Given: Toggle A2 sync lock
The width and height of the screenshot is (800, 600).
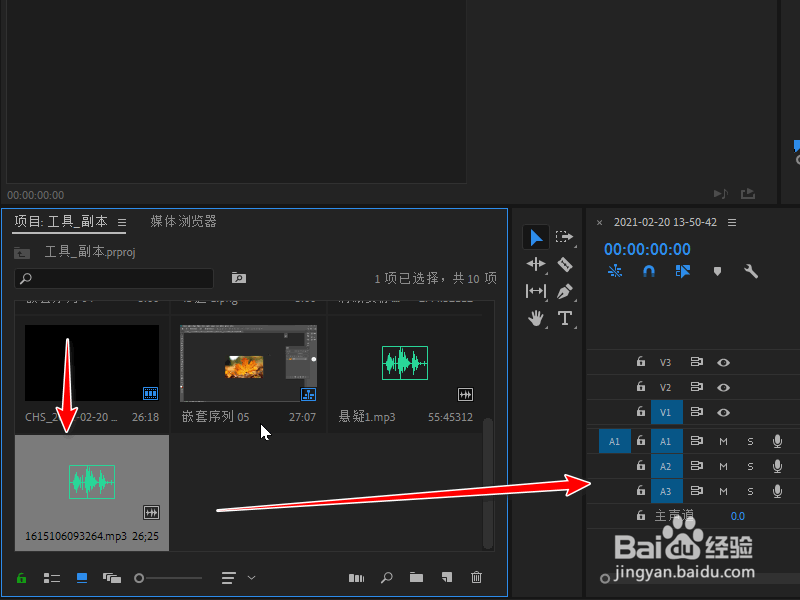Looking at the screenshot, I should [696, 465].
